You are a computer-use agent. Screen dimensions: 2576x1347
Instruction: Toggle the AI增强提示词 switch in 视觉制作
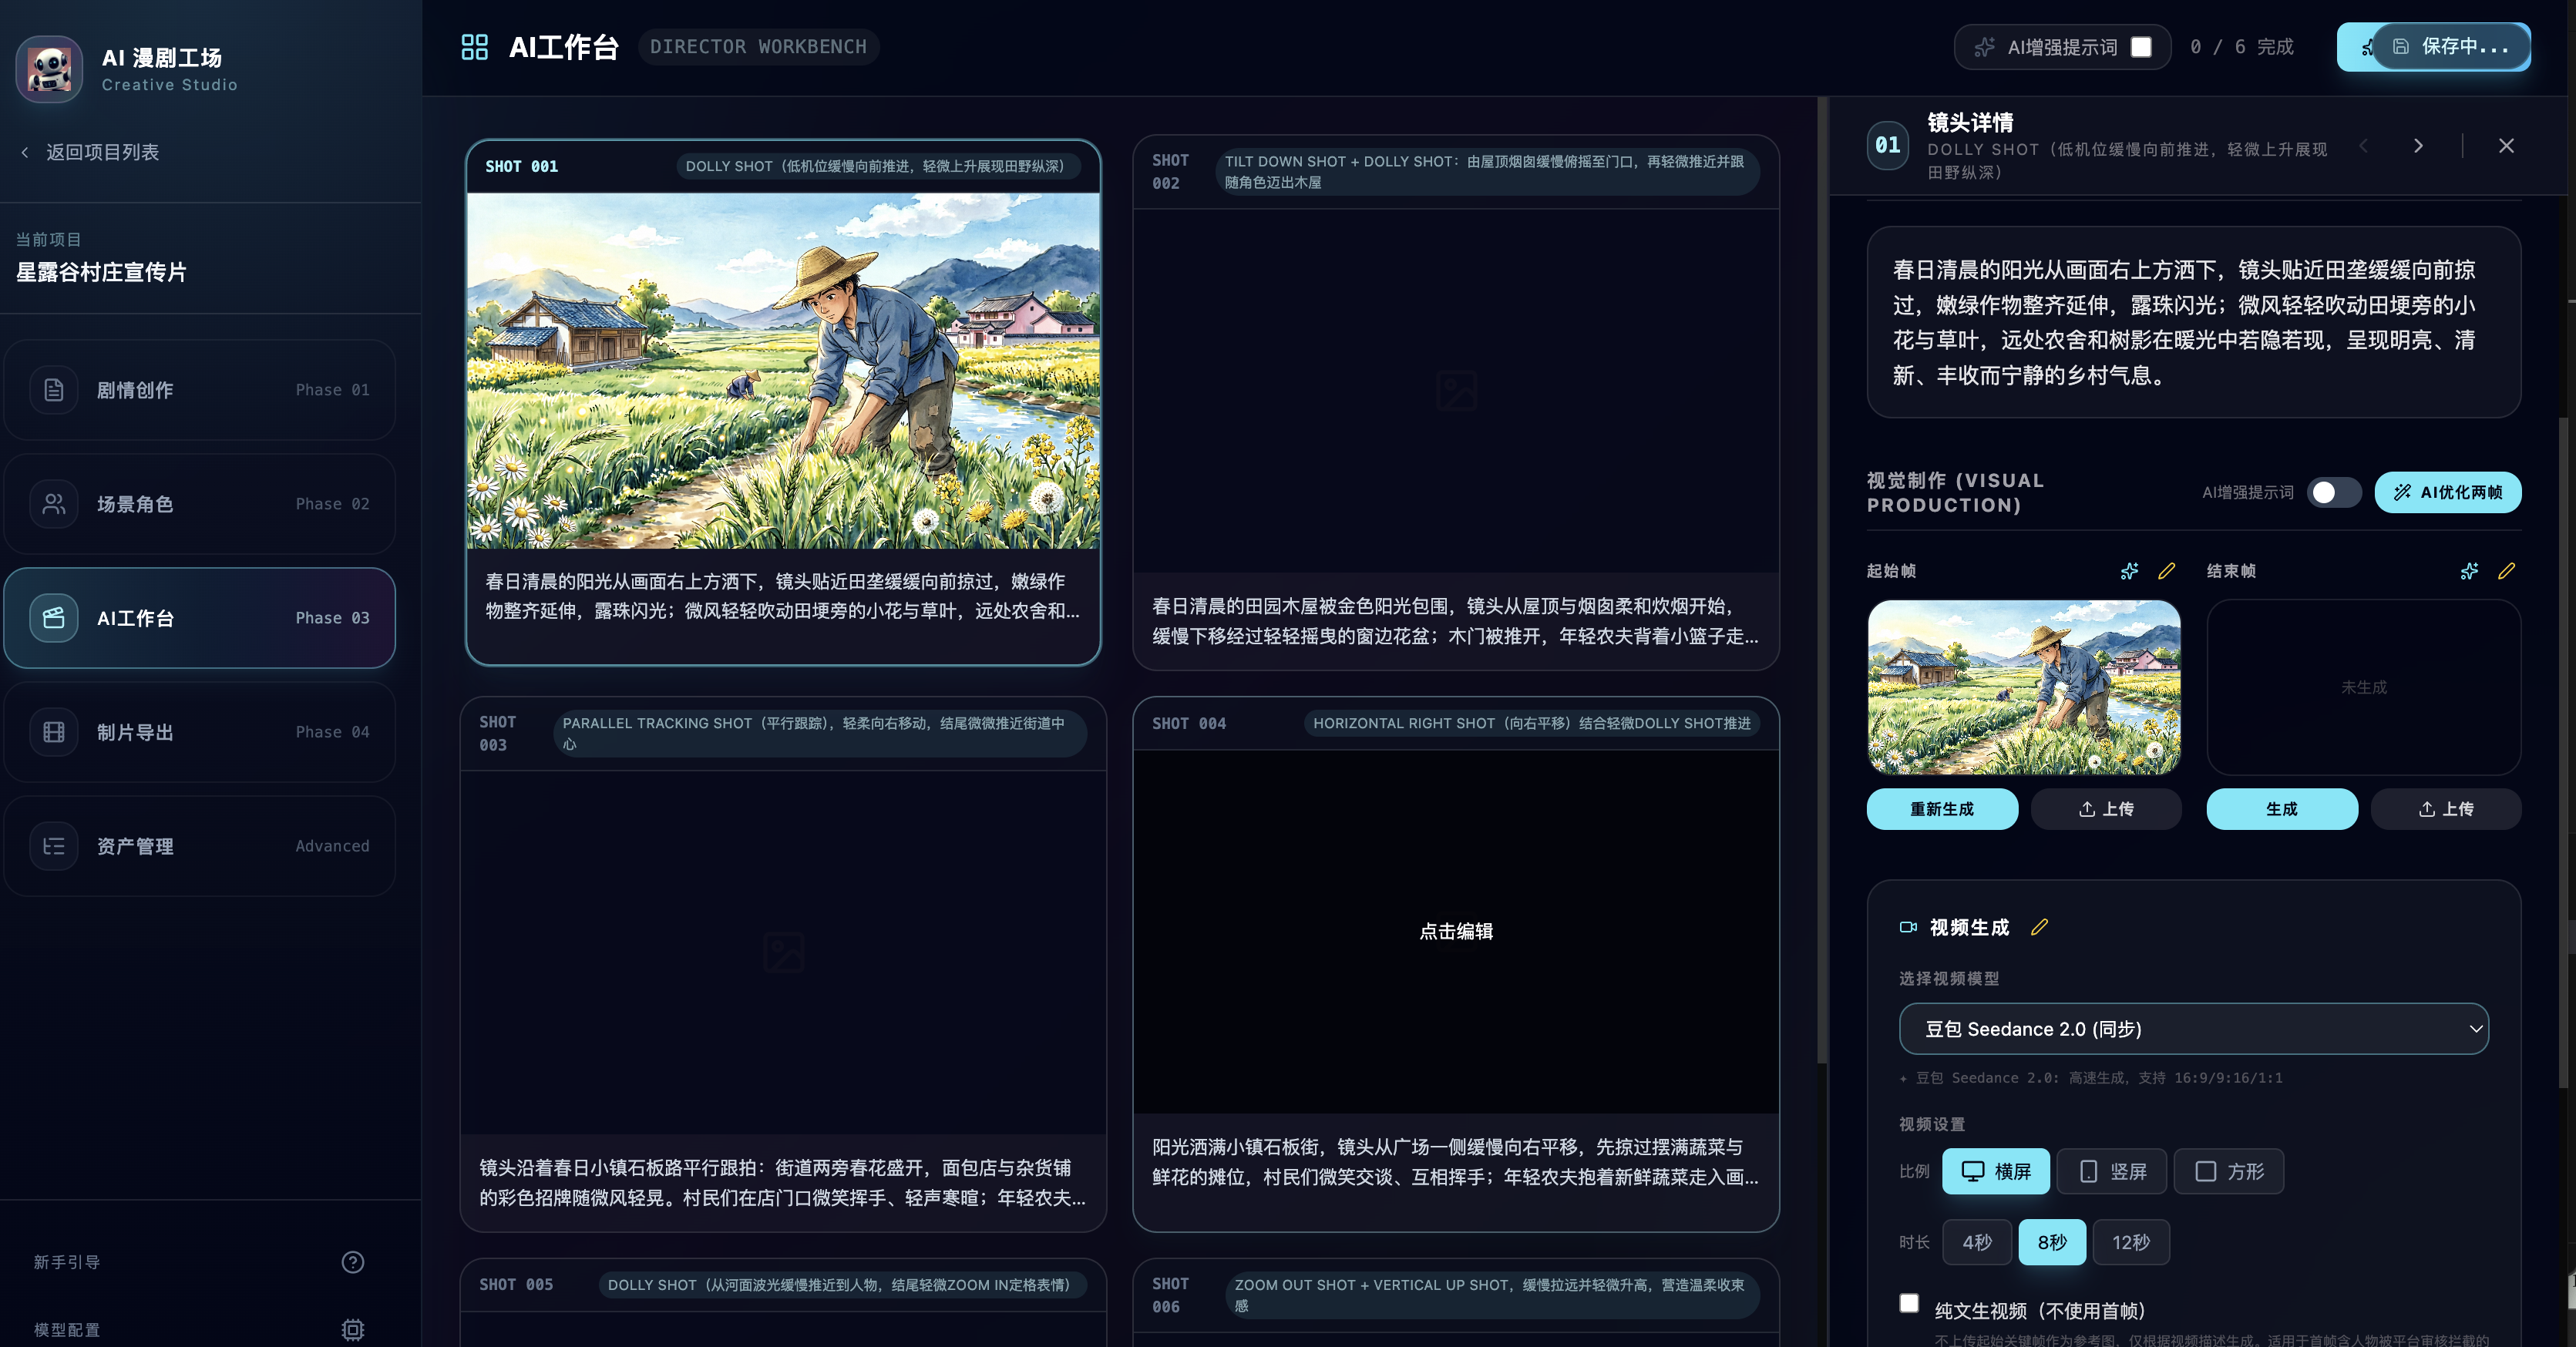click(2334, 492)
